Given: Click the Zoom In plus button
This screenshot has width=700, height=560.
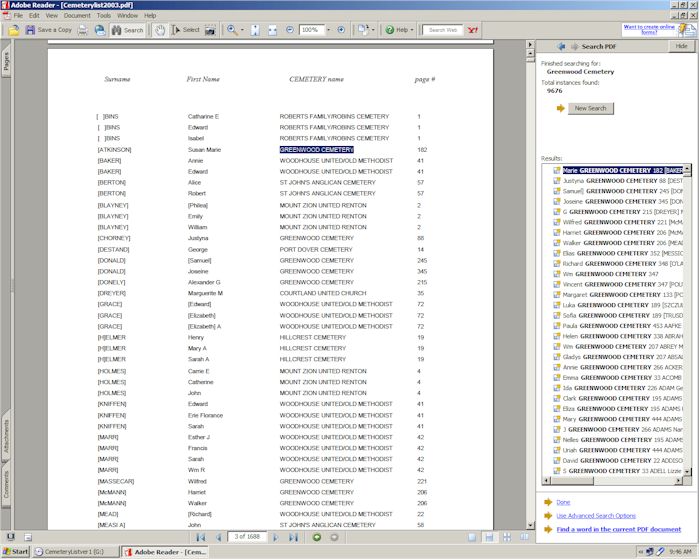Looking at the screenshot, I should click(x=341, y=30).
